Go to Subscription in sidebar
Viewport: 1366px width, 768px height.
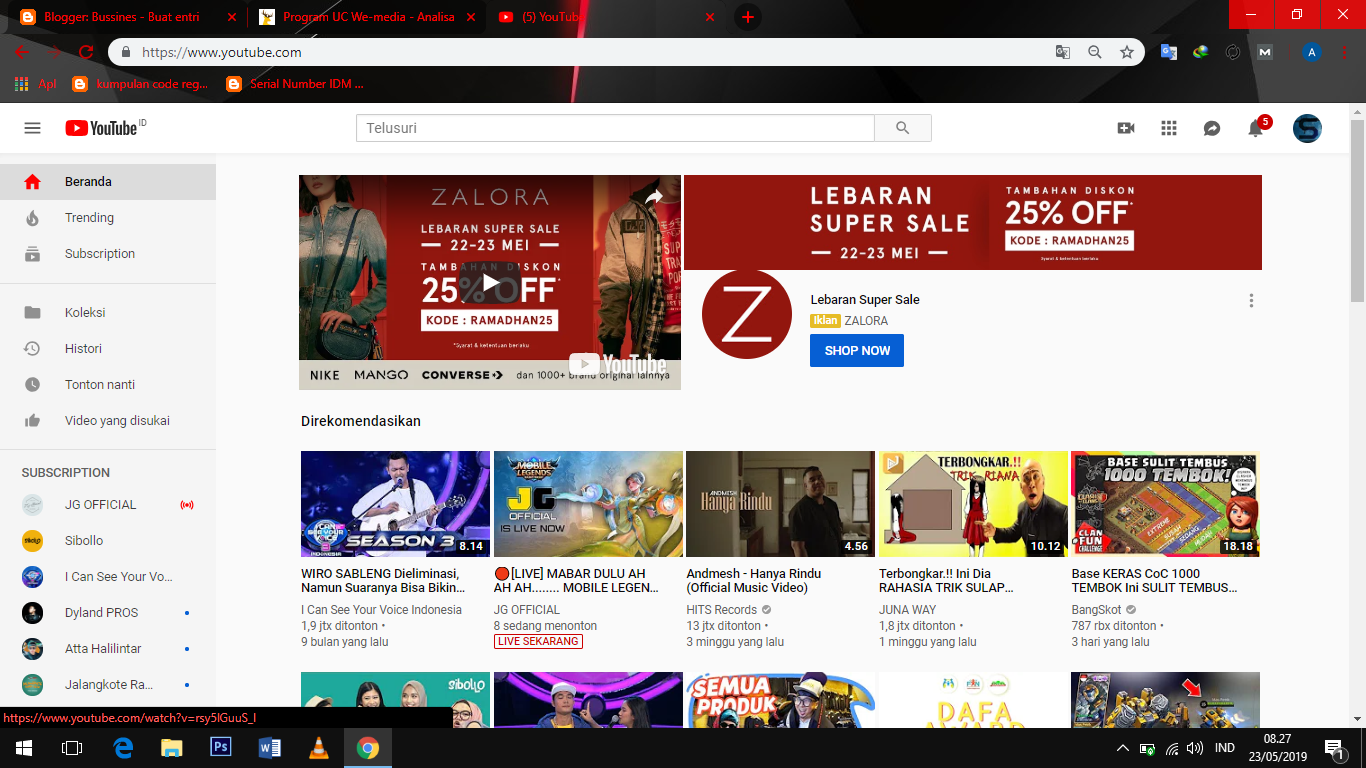[x=108, y=254]
